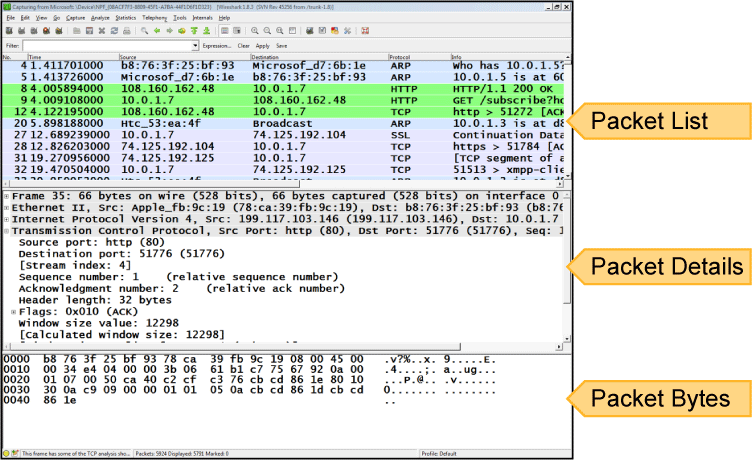The width and height of the screenshot is (752, 460).
Task: Click the Expression... button by the filter
Action: 217,46
